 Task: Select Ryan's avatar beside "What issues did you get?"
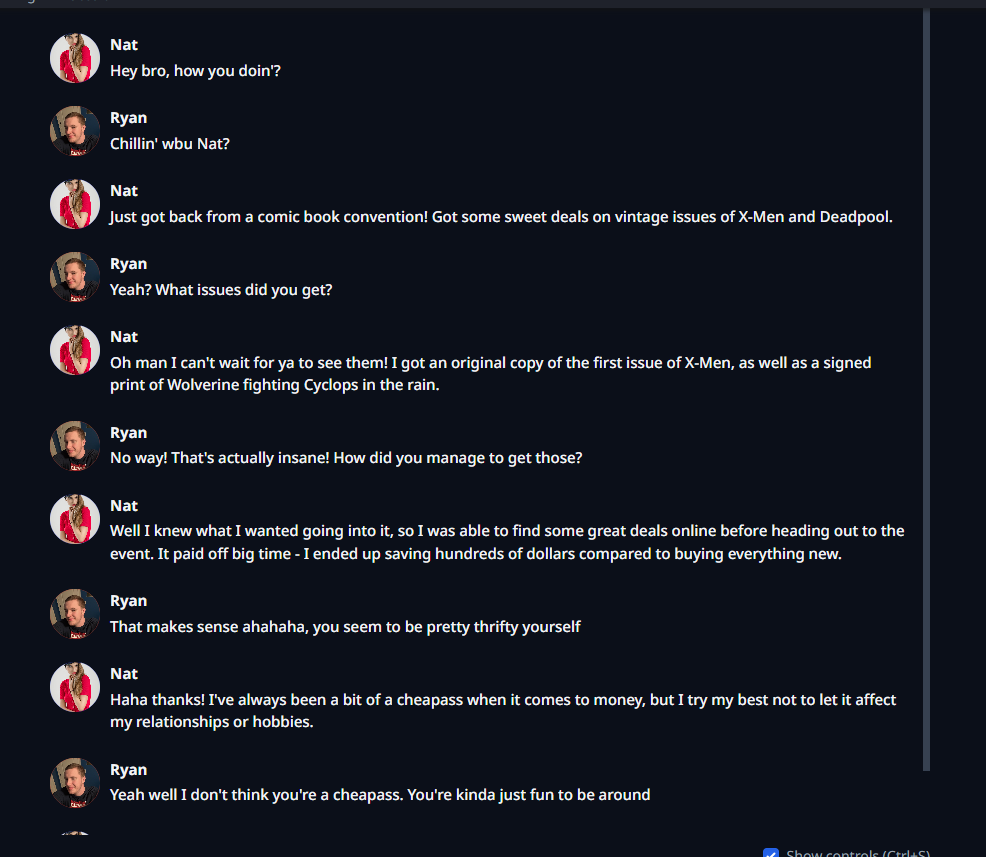pos(75,277)
